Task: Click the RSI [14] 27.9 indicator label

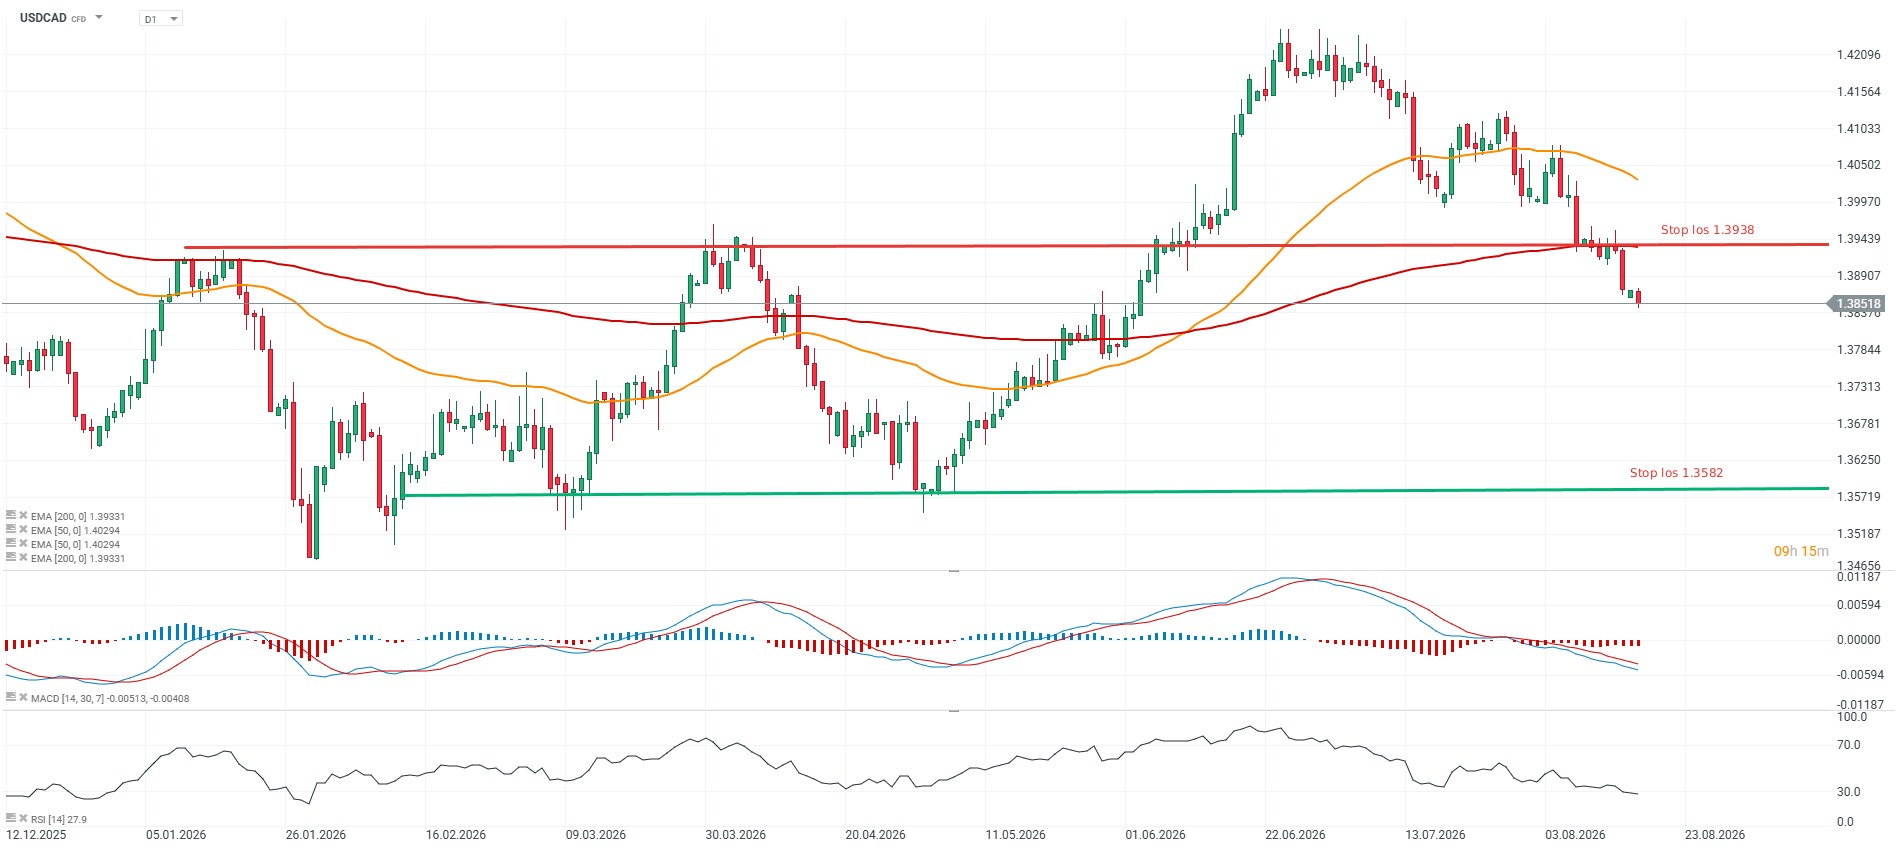Action: click(59, 819)
